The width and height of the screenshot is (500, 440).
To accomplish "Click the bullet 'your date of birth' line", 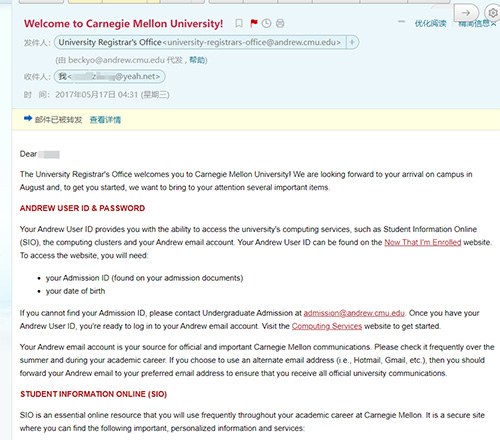I will 75,291.
